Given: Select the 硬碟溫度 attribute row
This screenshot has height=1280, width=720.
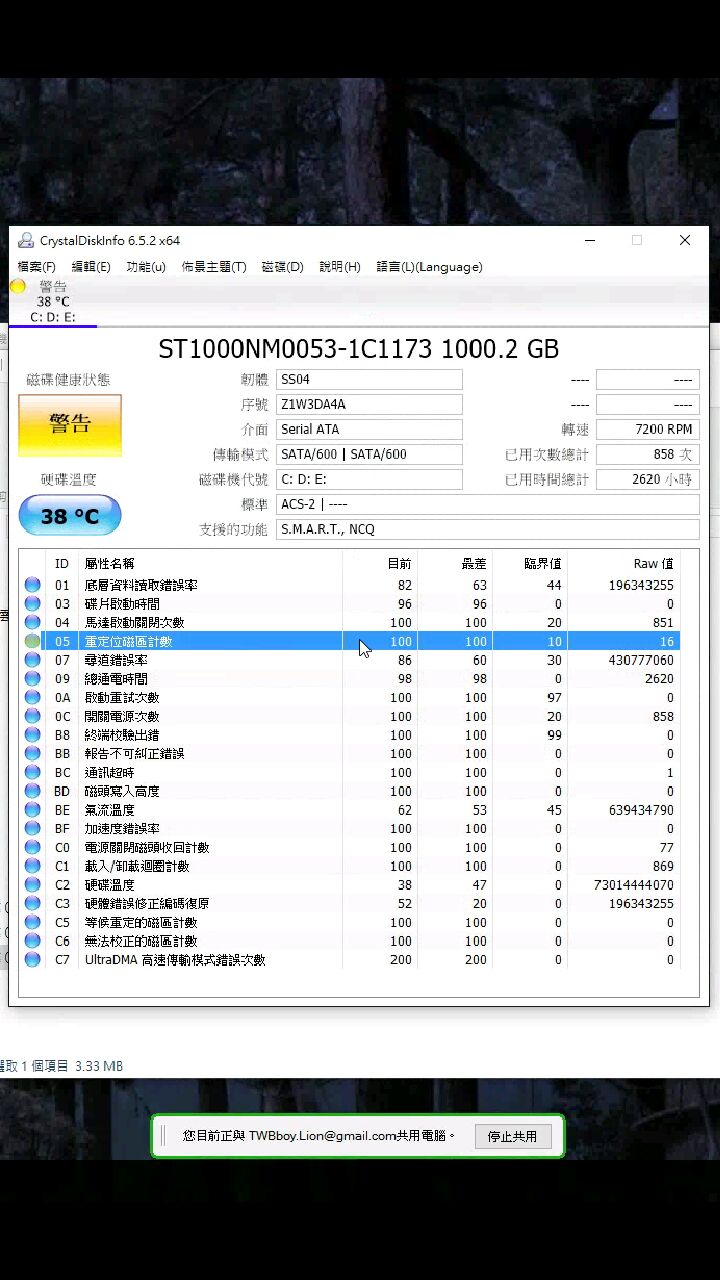Looking at the screenshot, I should click(x=350, y=885).
